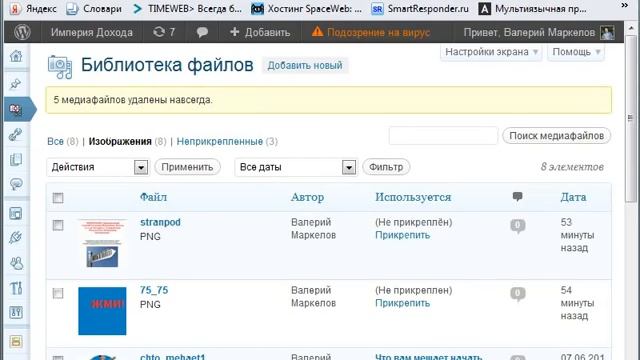This screenshot has width=640, height=360.
Task: Show more bookmarks chevron
Action: [624, 6]
